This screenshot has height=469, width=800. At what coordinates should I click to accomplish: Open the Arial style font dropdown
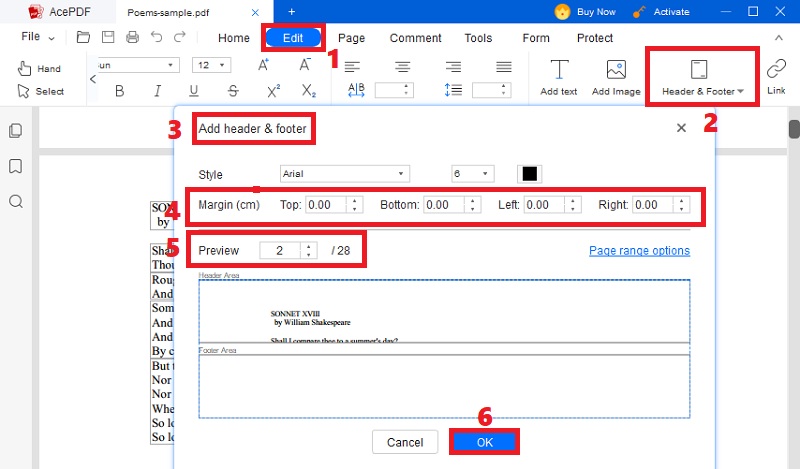(344, 174)
